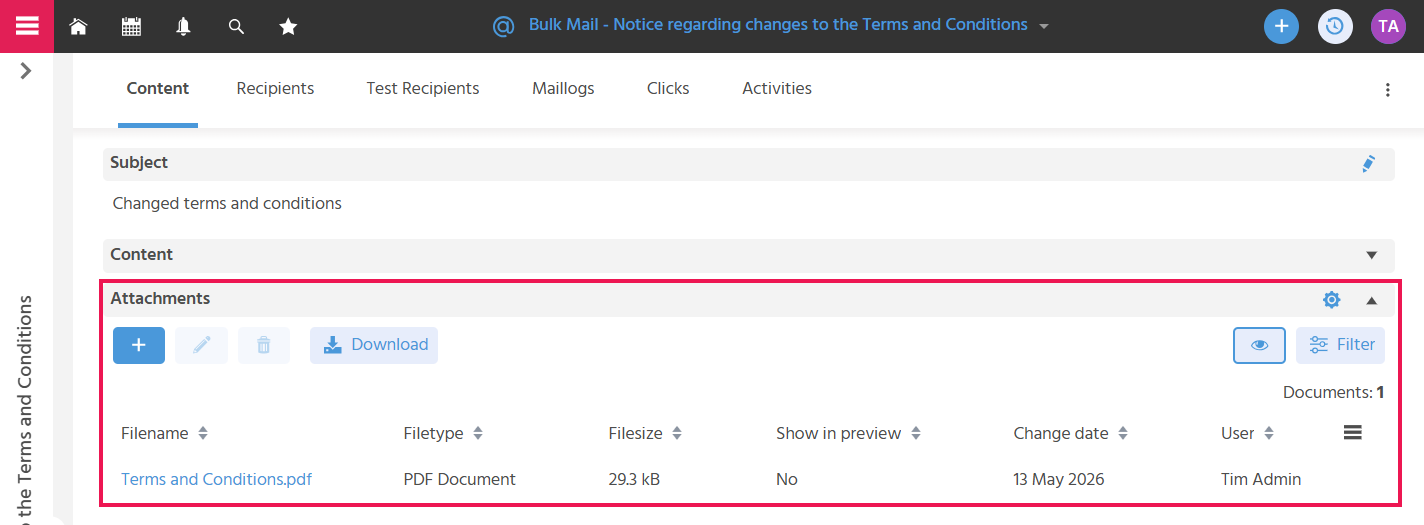
Task: Collapse the Attachments section arrow
Action: pyautogui.click(x=1372, y=300)
